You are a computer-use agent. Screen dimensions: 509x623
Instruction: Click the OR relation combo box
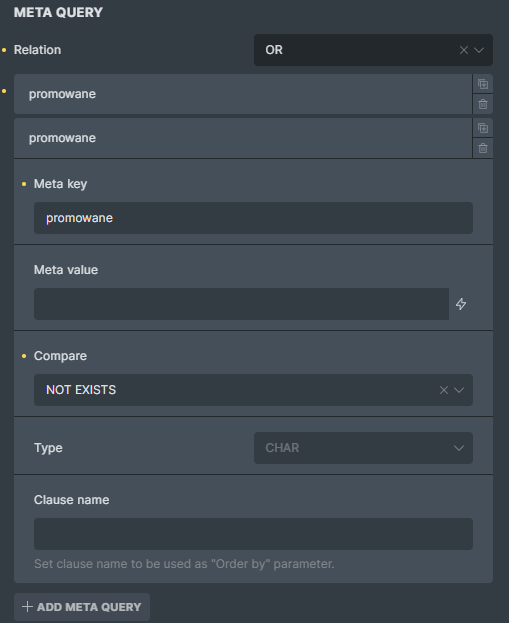click(373, 50)
